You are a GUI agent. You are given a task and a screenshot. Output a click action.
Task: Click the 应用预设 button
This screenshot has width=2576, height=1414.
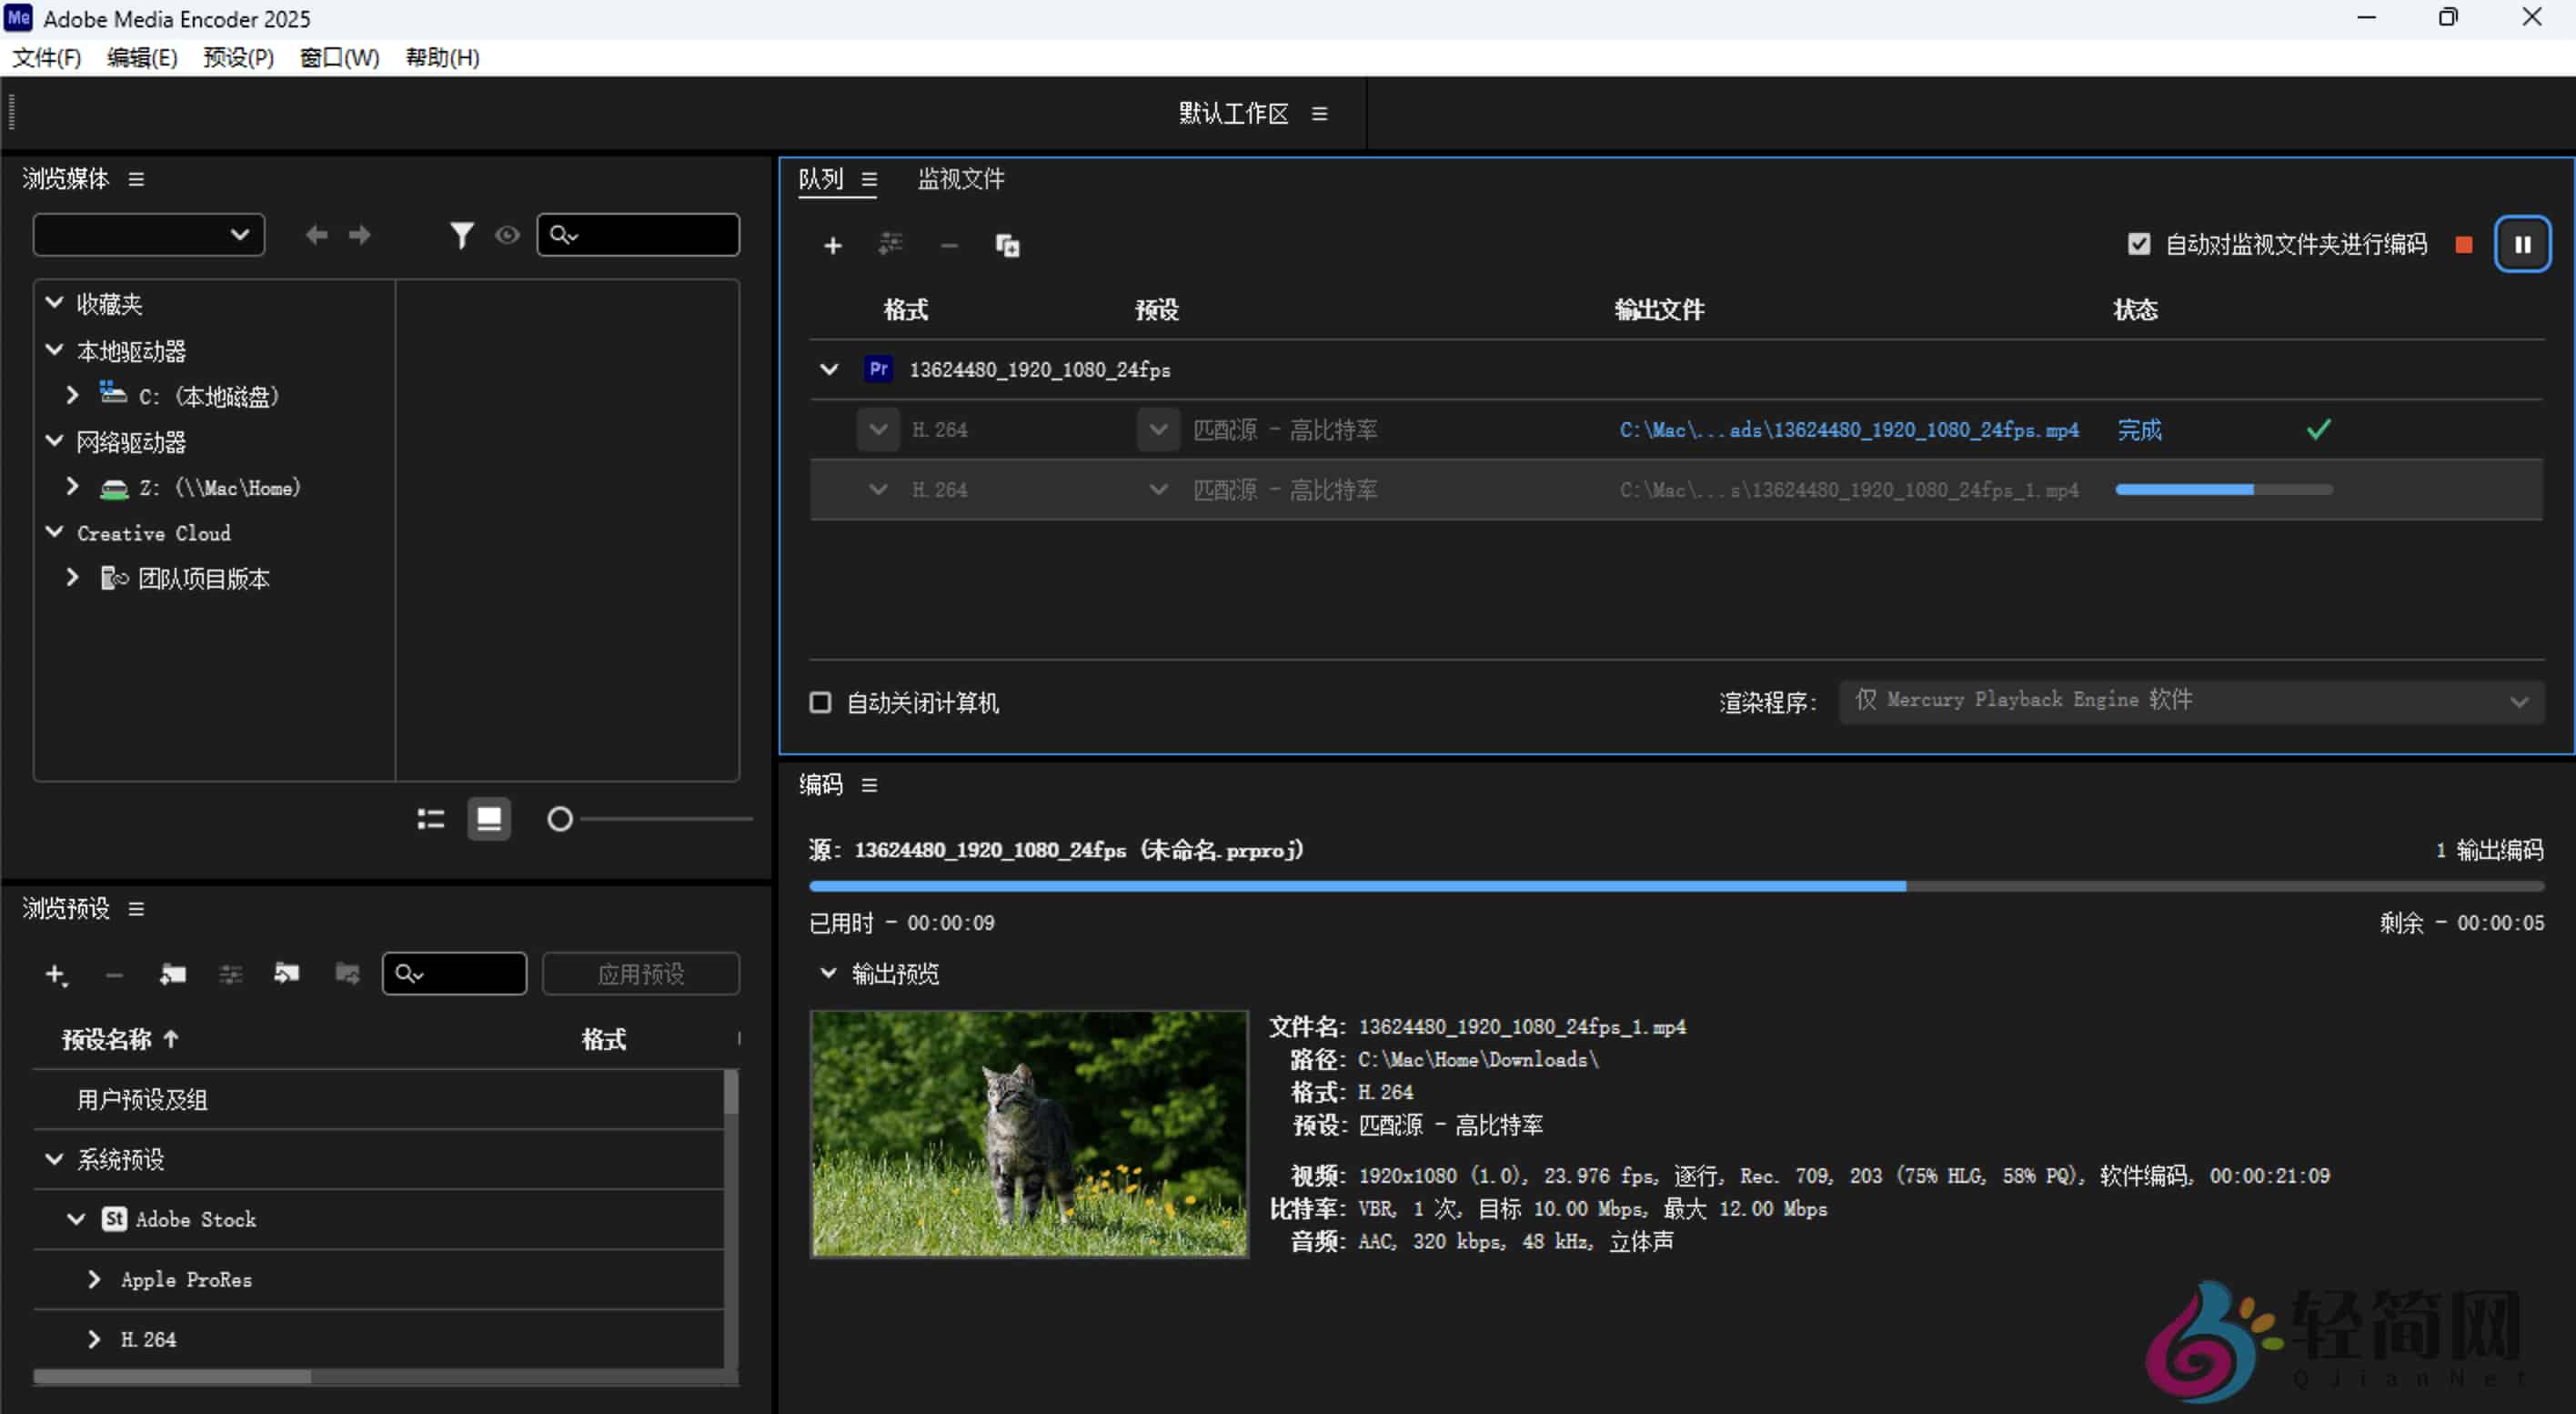pyautogui.click(x=640, y=973)
